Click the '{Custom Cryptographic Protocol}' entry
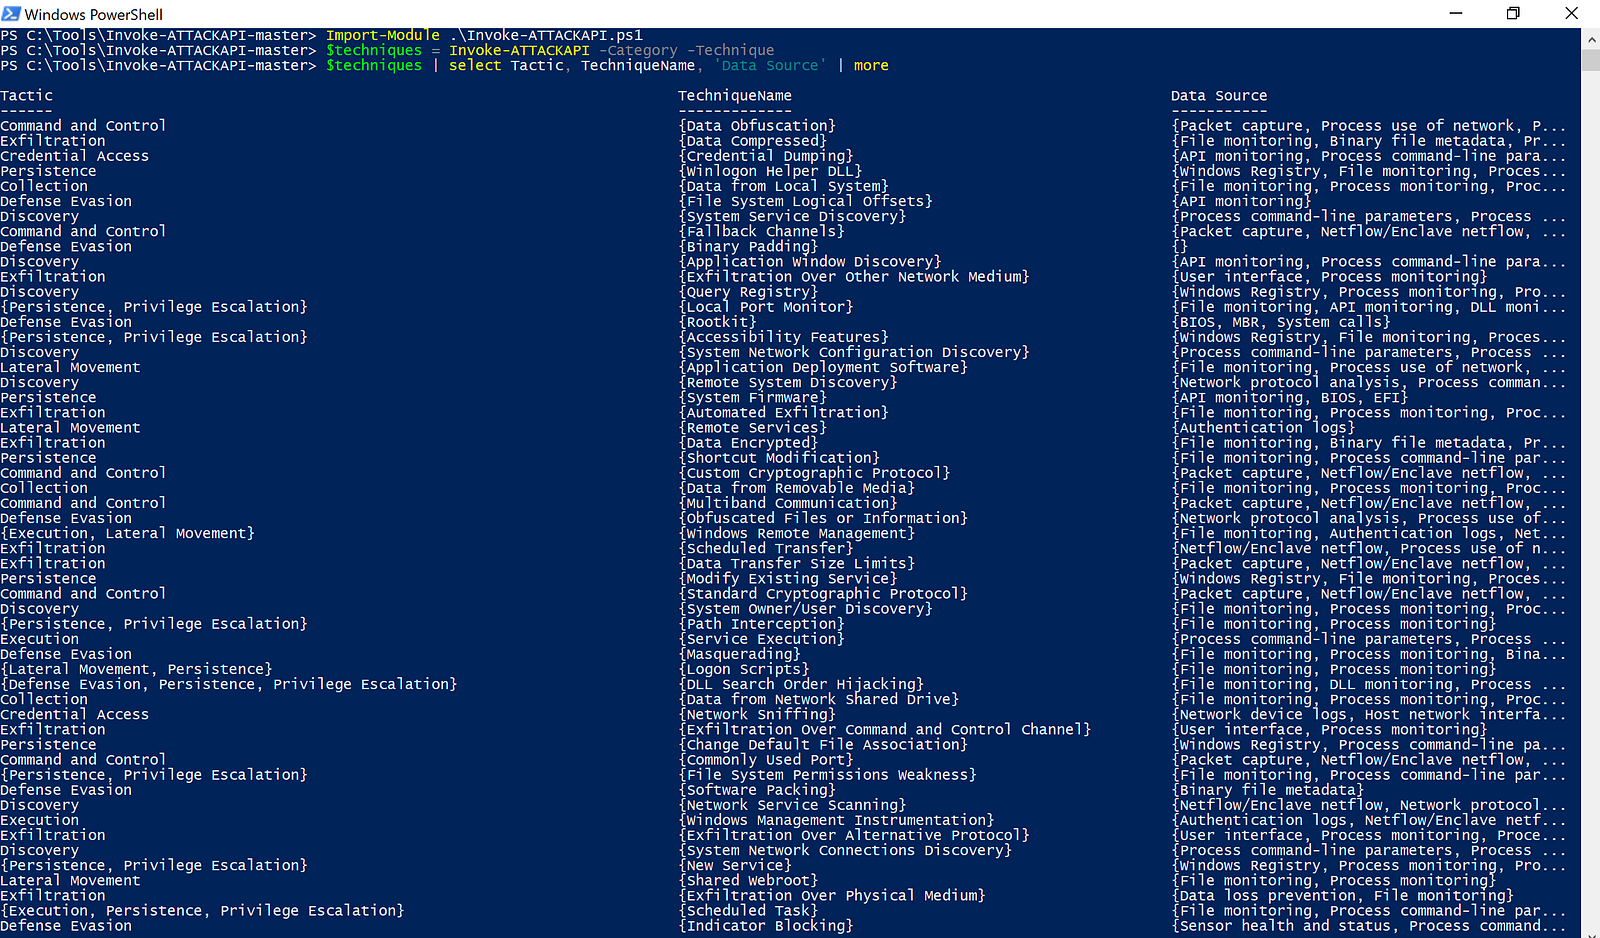This screenshot has height=938, width=1600. (814, 473)
